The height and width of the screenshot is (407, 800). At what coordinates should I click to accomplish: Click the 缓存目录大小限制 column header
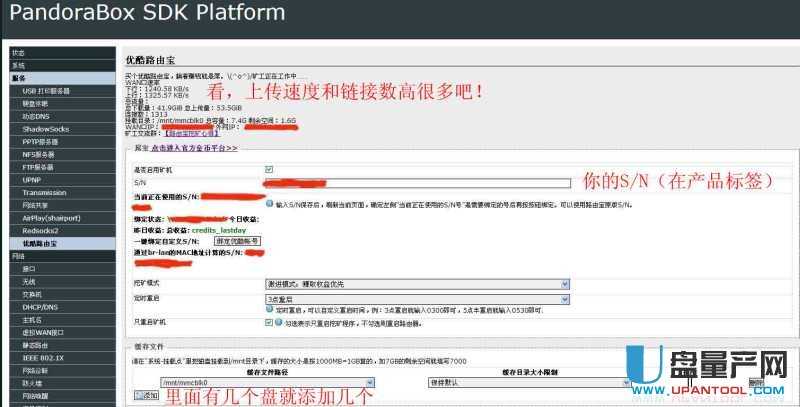[530, 372]
